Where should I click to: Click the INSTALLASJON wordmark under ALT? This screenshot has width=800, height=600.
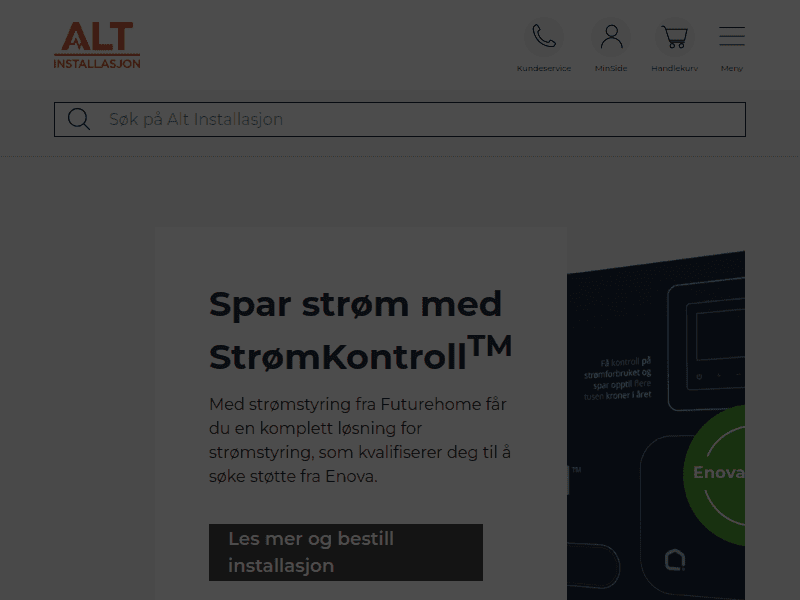click(97, 64)
